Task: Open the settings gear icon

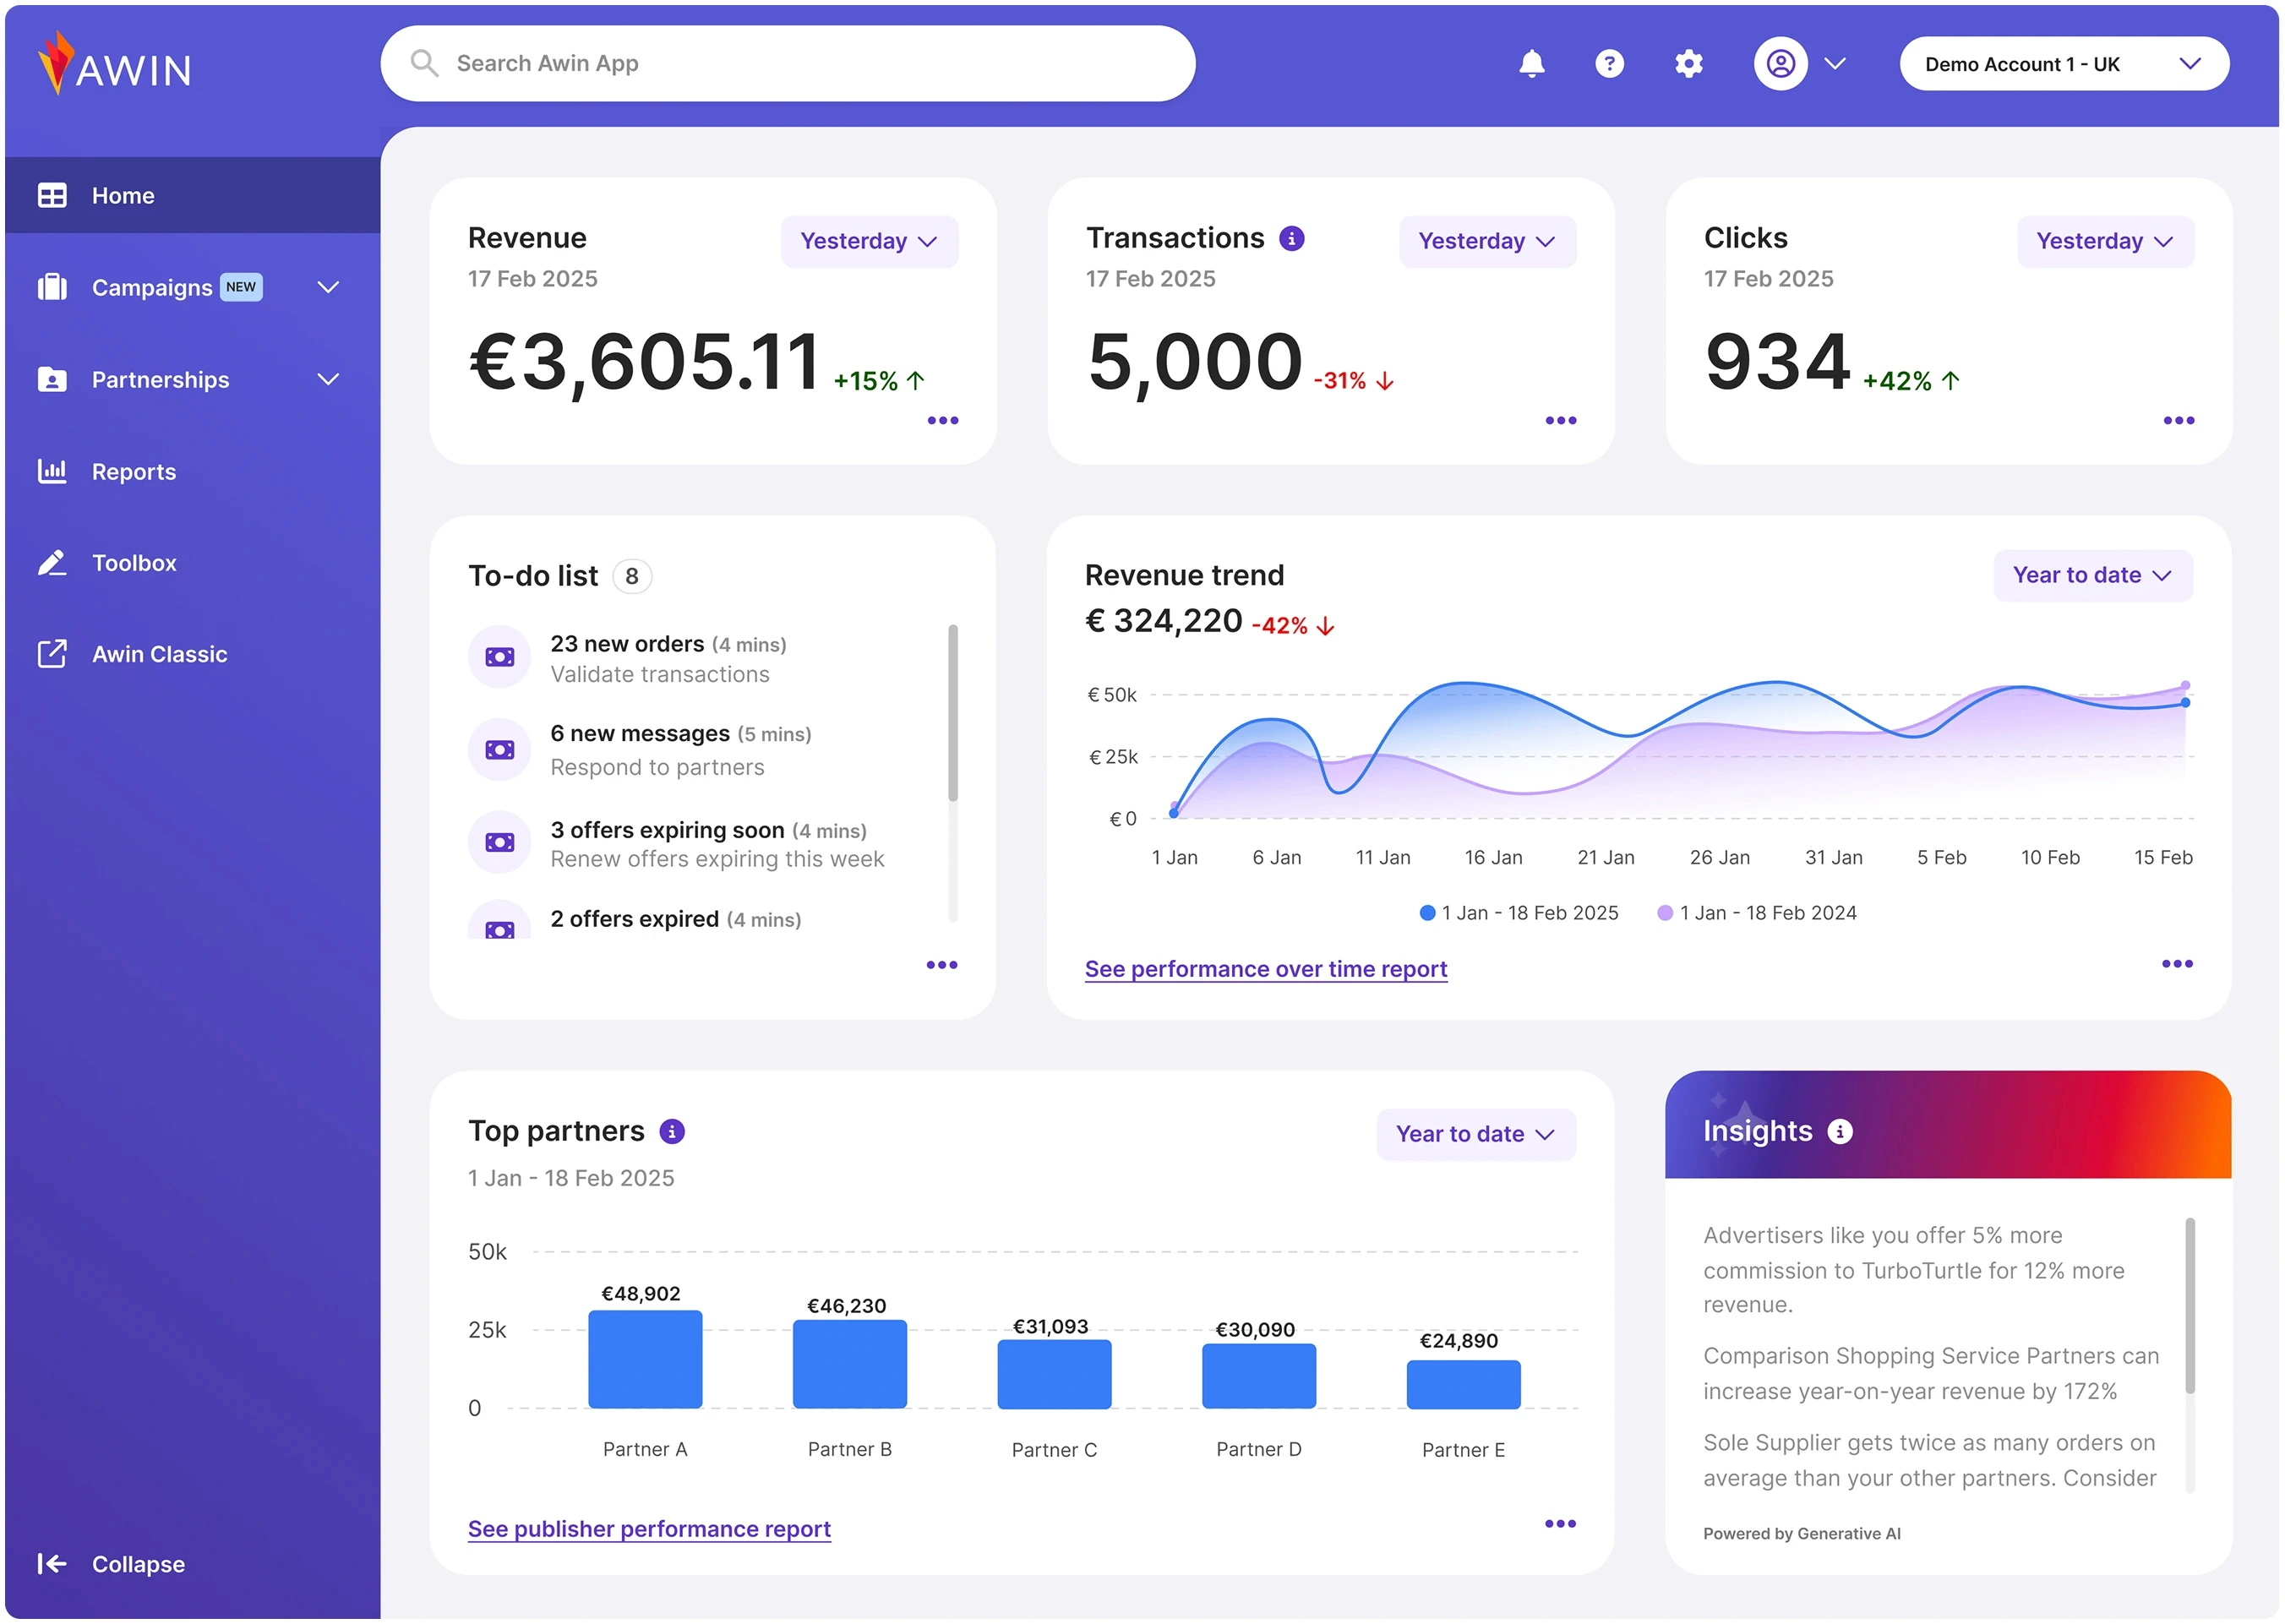Action: click(x=1688, y=64)
